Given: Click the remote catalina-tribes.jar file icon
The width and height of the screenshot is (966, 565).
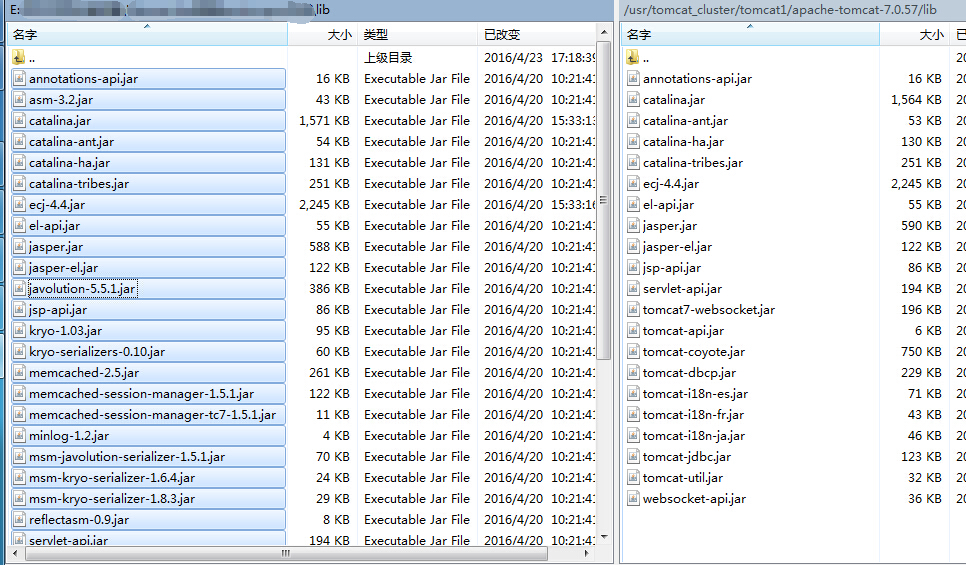Looking at the screenshot, I should click(x=633, y=162).
